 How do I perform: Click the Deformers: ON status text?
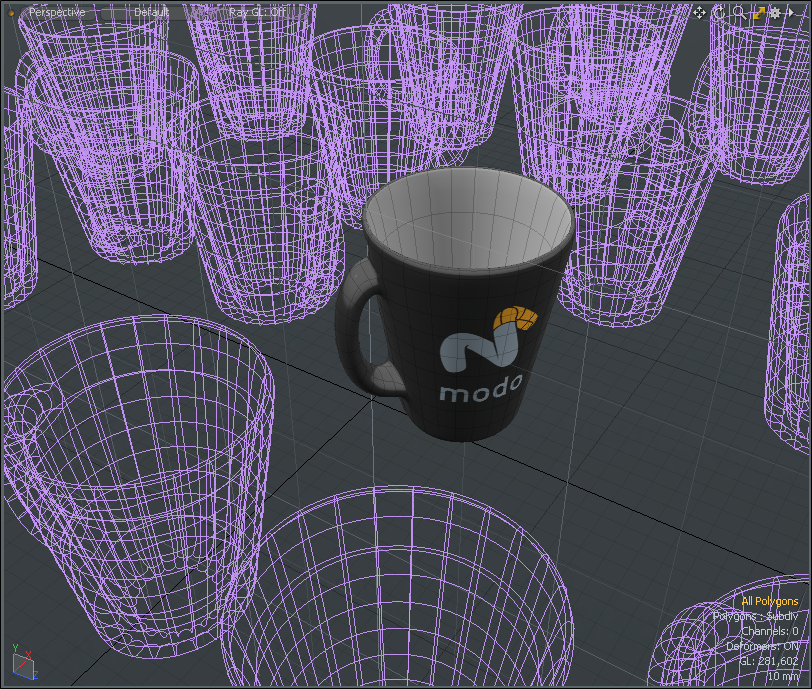coord(762,646)
